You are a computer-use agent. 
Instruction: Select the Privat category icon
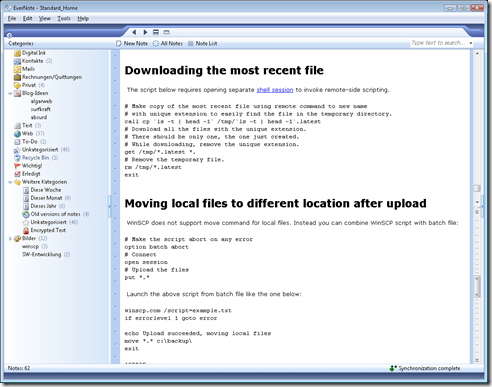[17, 85]
